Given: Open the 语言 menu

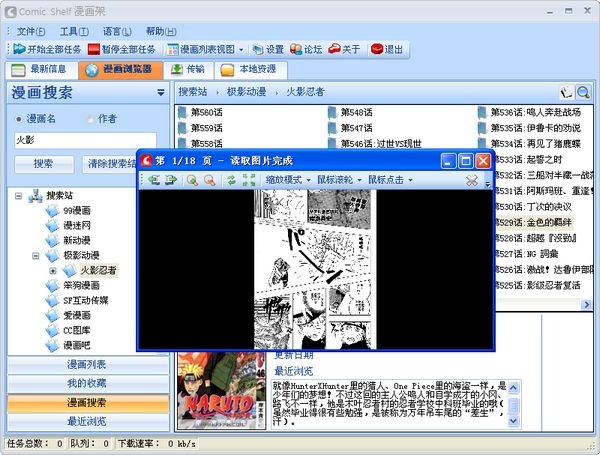Looking at the screenshot, I should (x=117, y=31).
